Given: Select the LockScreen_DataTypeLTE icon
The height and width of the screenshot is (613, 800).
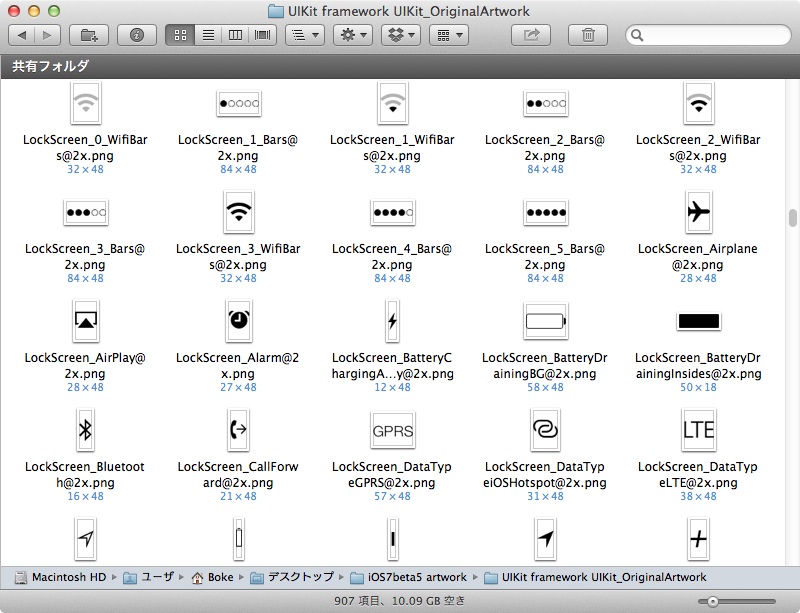Looking at the screenshot, I should pos(698,430).
